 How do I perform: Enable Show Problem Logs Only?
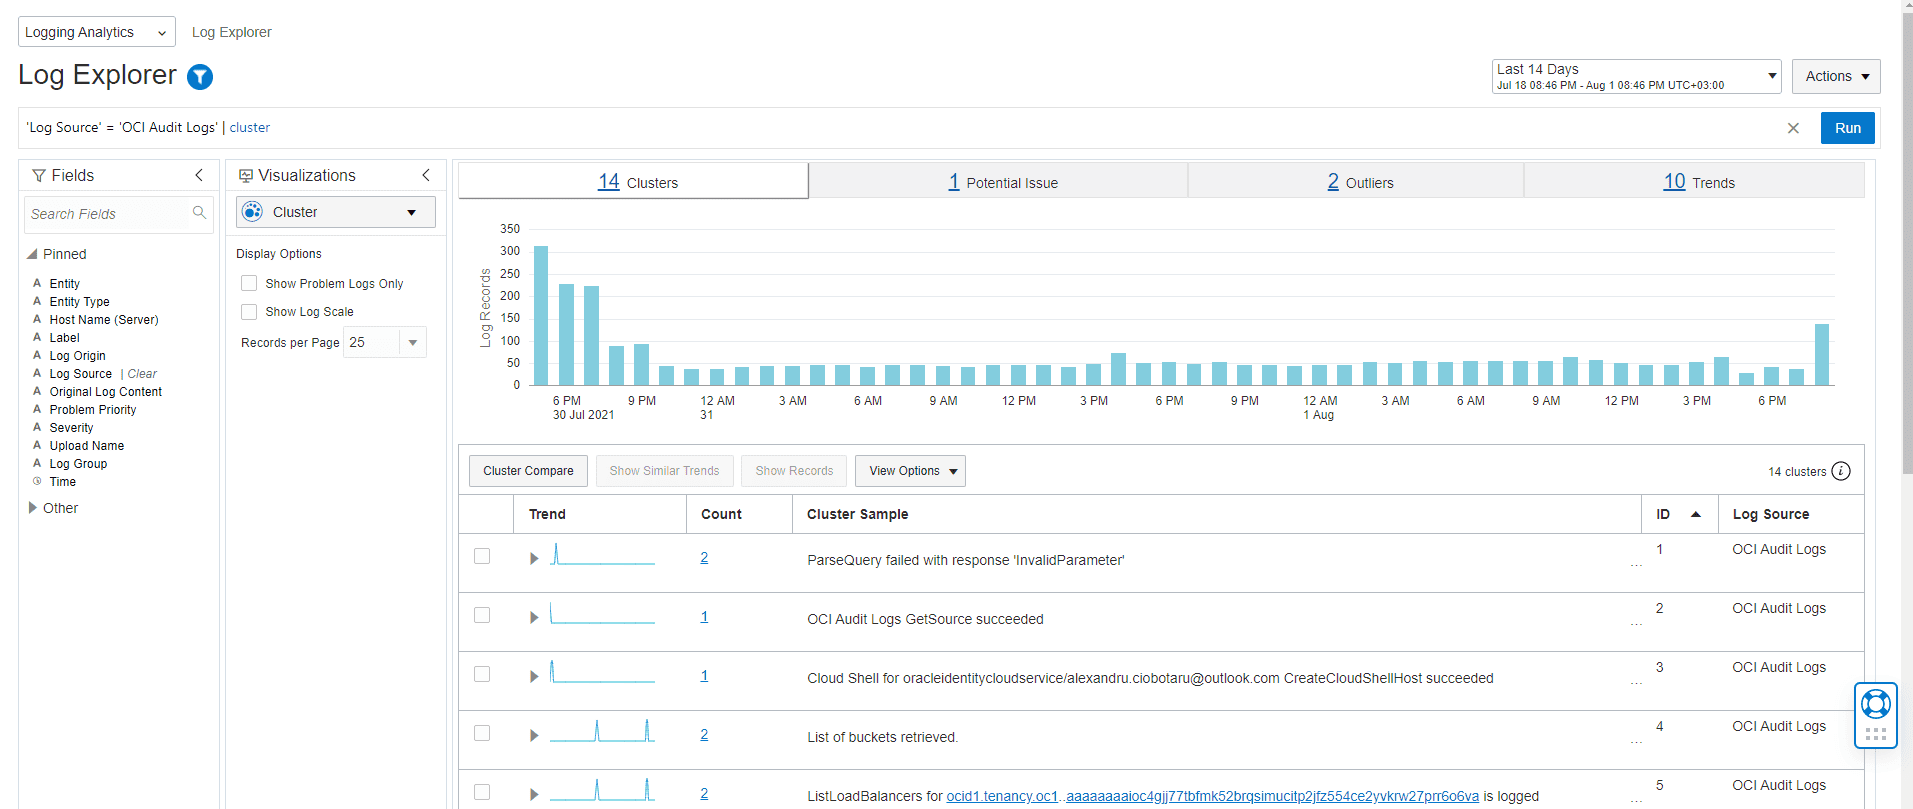coord(249,284)
